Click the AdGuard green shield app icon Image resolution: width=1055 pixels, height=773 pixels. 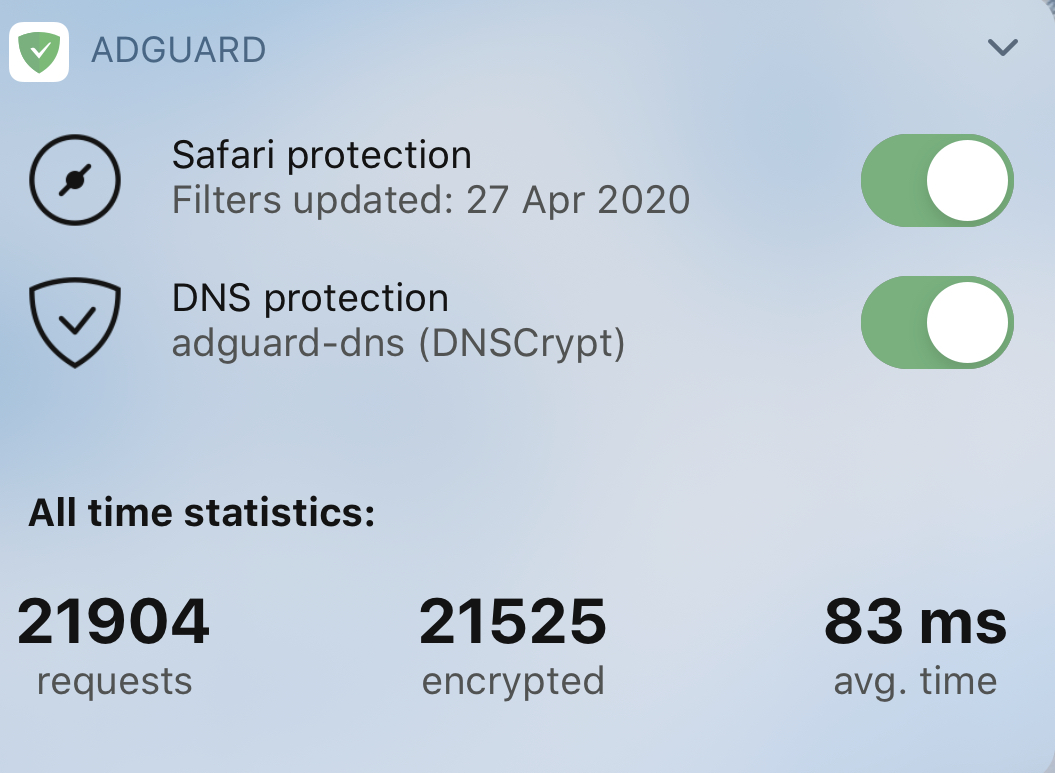pyautogui.click(x=39, y=51)
